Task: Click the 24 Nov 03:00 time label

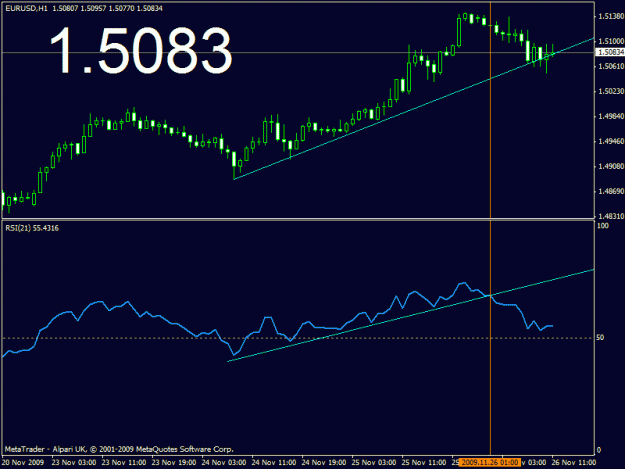Action: (x=224, y=463)
